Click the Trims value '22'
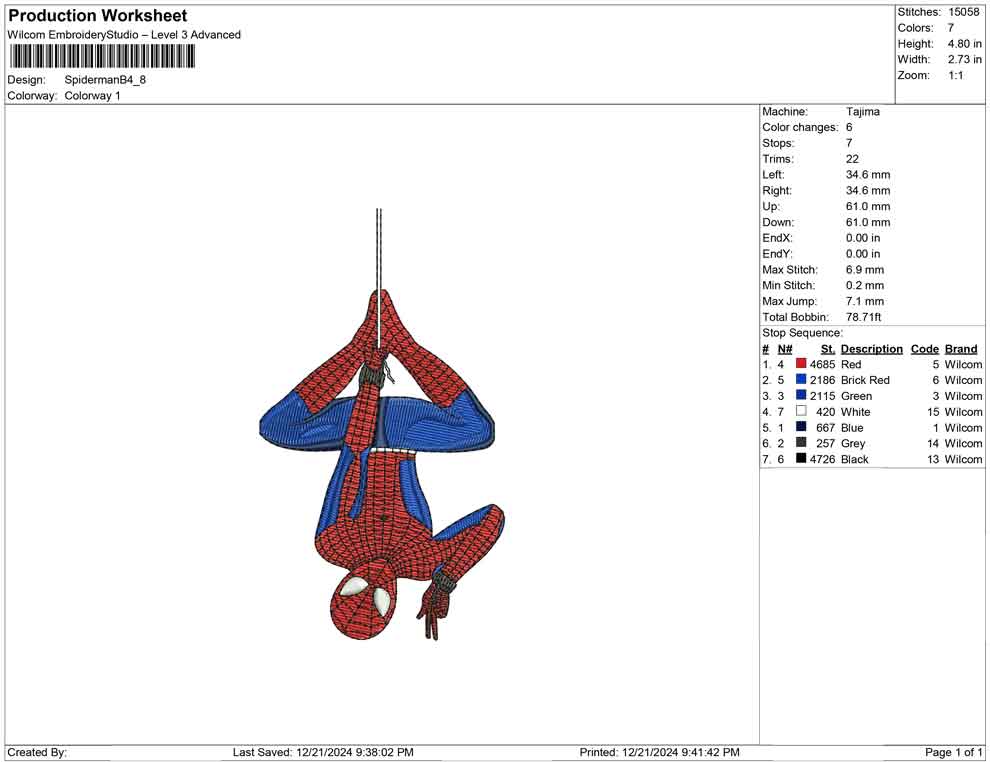 pyautogui.click(x=852, y=159)
